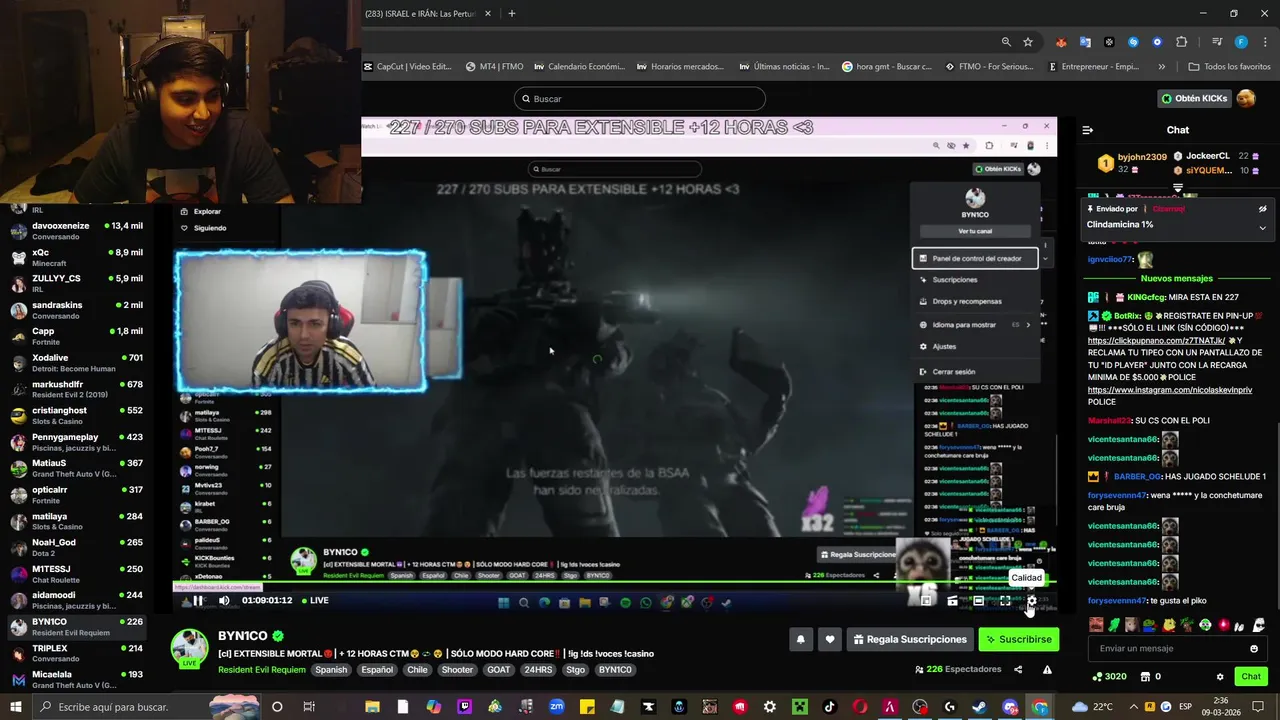This screenshot has width=1280, height=720.
Task: Open Chrome media controls icon
Action: point(1216,42)
